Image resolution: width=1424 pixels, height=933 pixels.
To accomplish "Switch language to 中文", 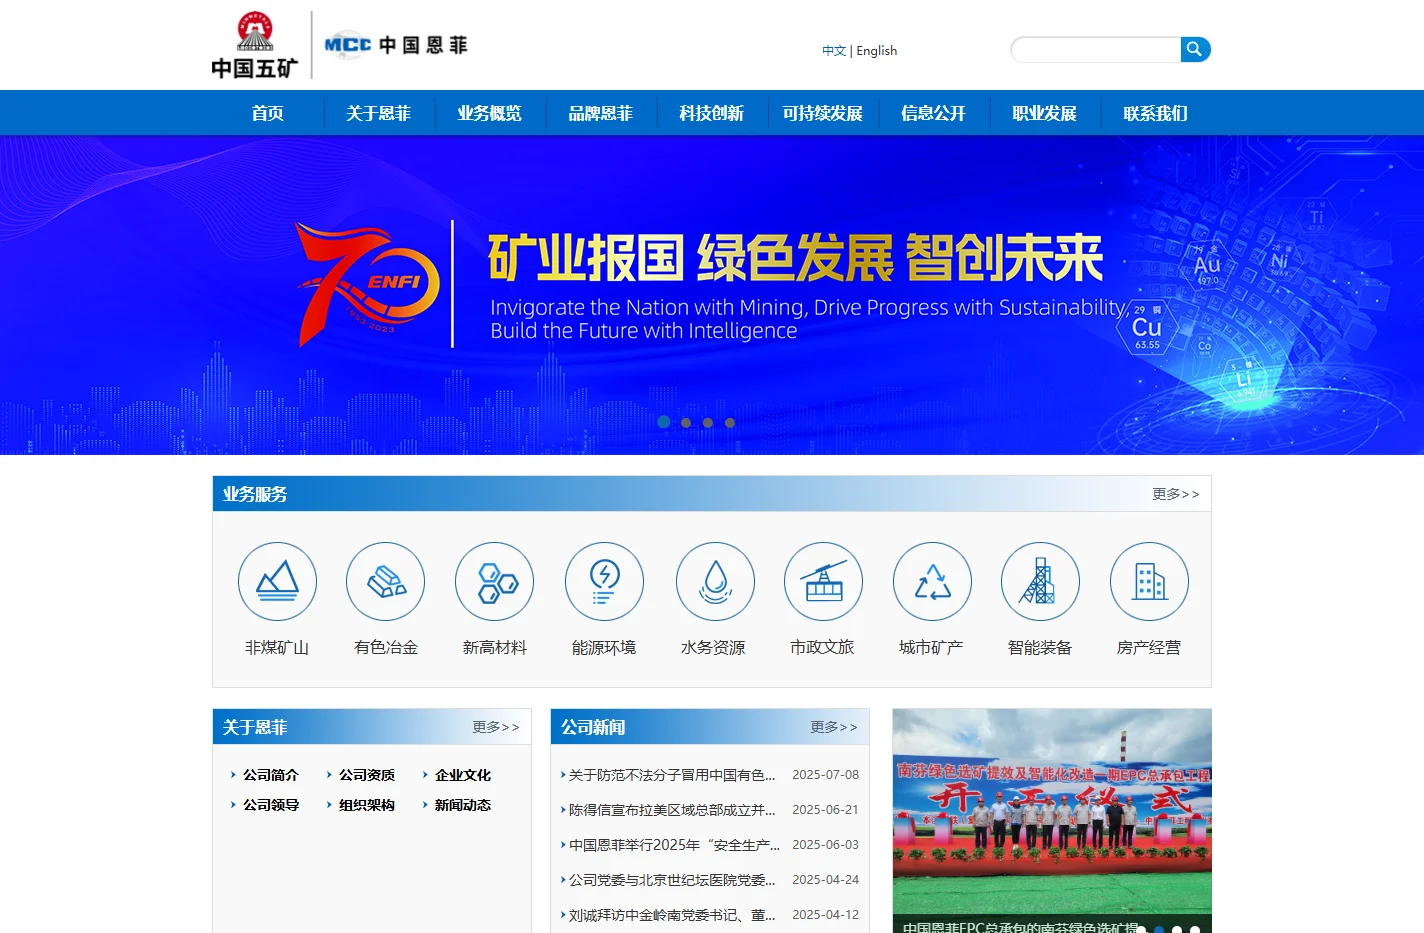I will 834,51.
